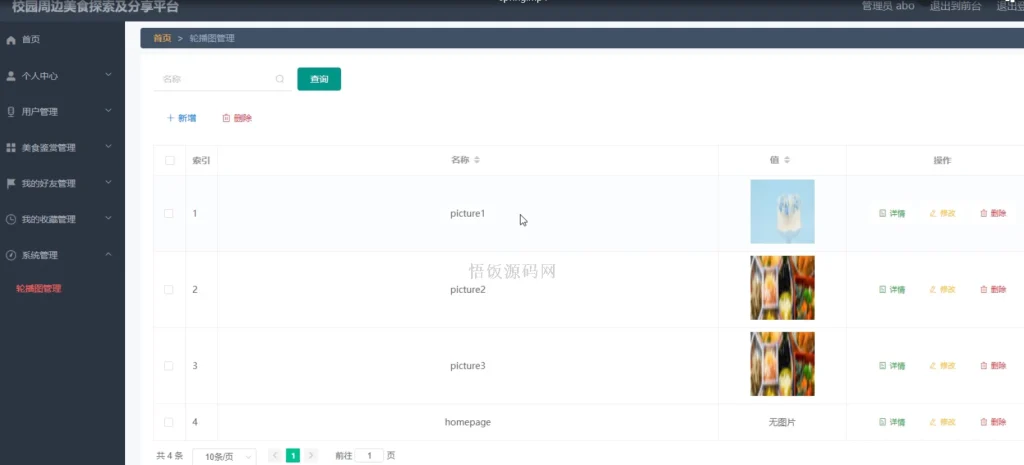Click the next page arrow in pagination
Viewport: 1024px width, 465px height.
pyautogui.click(x=311, y=455)
